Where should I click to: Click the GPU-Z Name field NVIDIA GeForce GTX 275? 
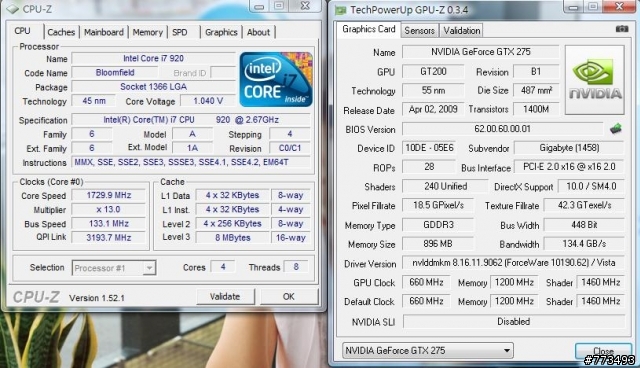(x=480, y=52)
